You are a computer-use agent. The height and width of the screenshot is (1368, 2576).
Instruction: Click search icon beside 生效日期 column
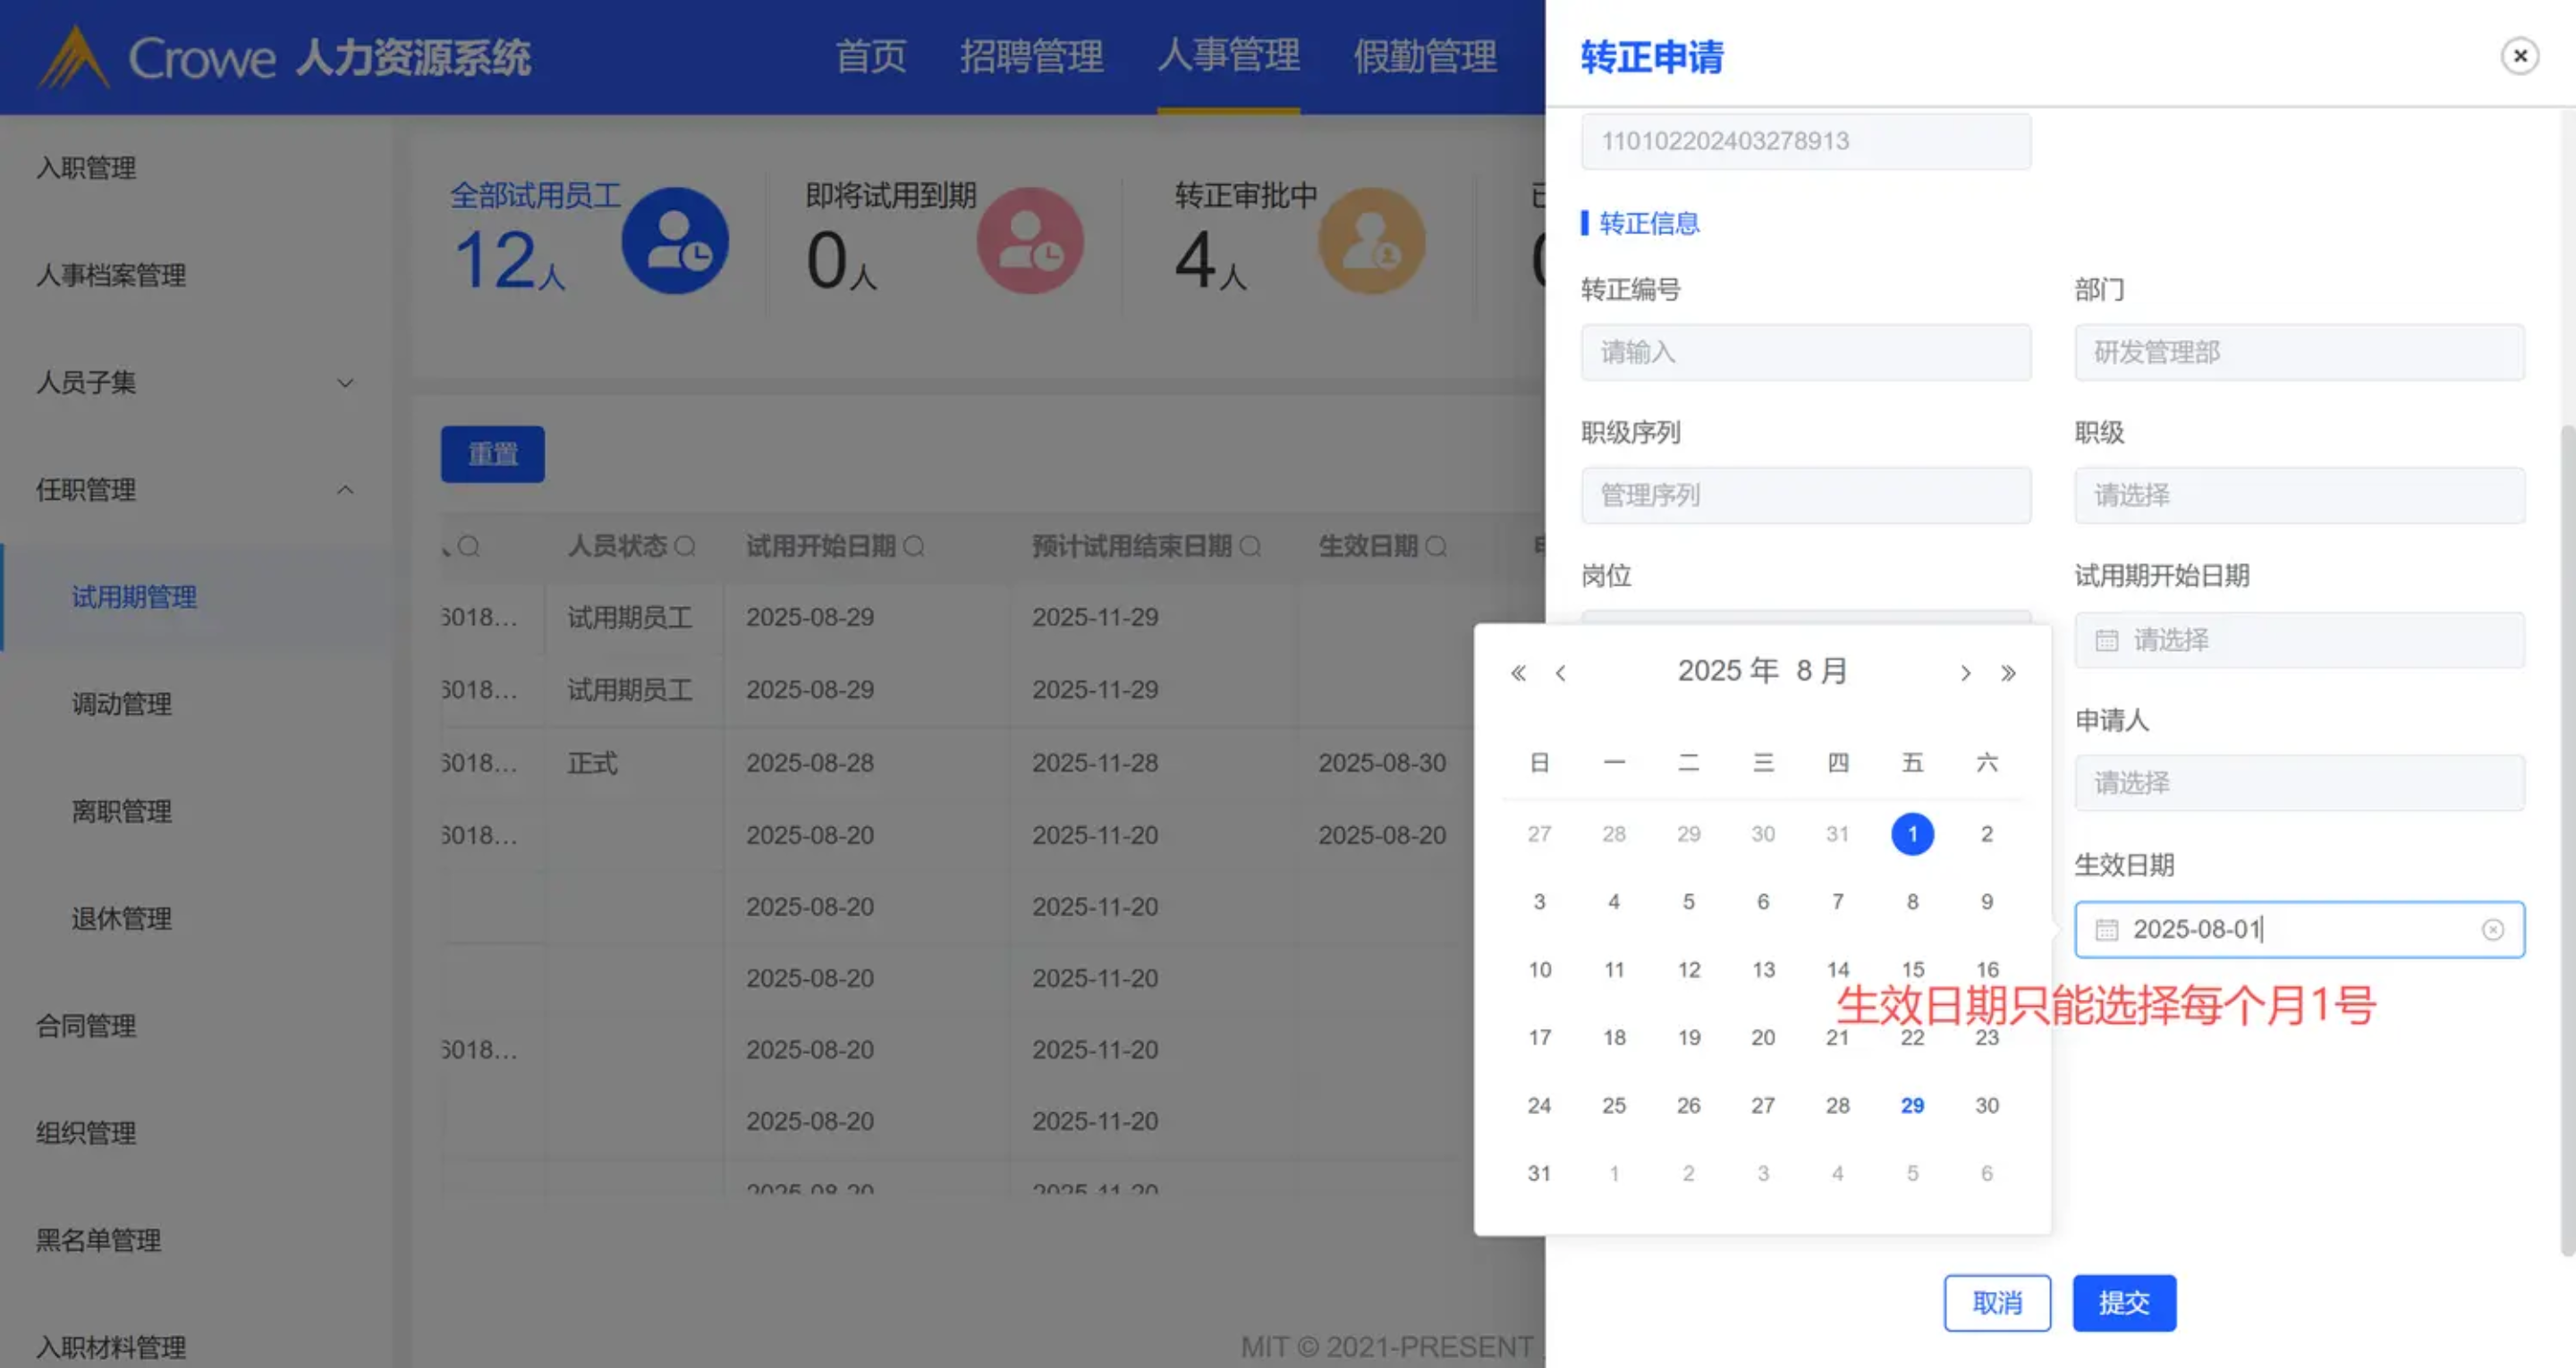pos(1436,546)
